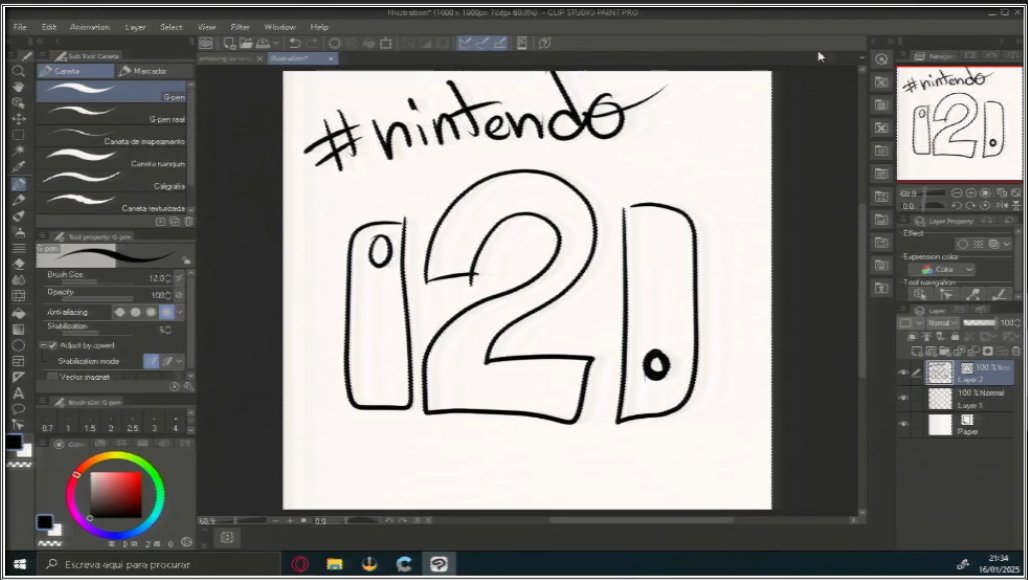Toggle transparent color swatch below main colors
Screen dimensions: 1028x580
18,465
